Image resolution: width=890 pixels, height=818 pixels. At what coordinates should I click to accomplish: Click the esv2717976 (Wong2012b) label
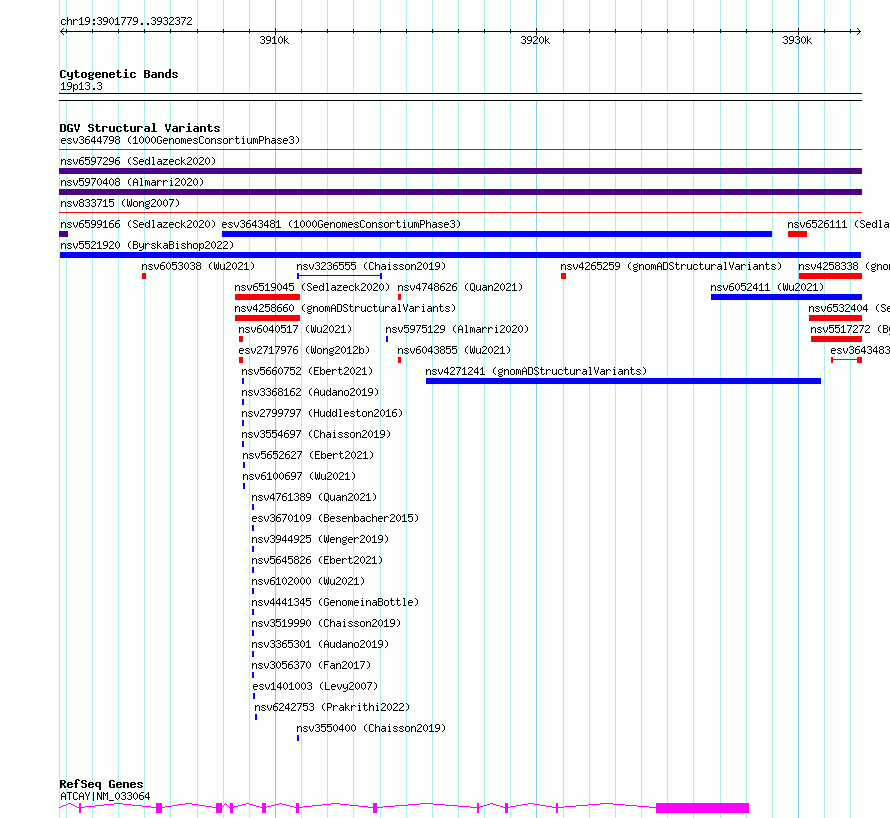304,350
